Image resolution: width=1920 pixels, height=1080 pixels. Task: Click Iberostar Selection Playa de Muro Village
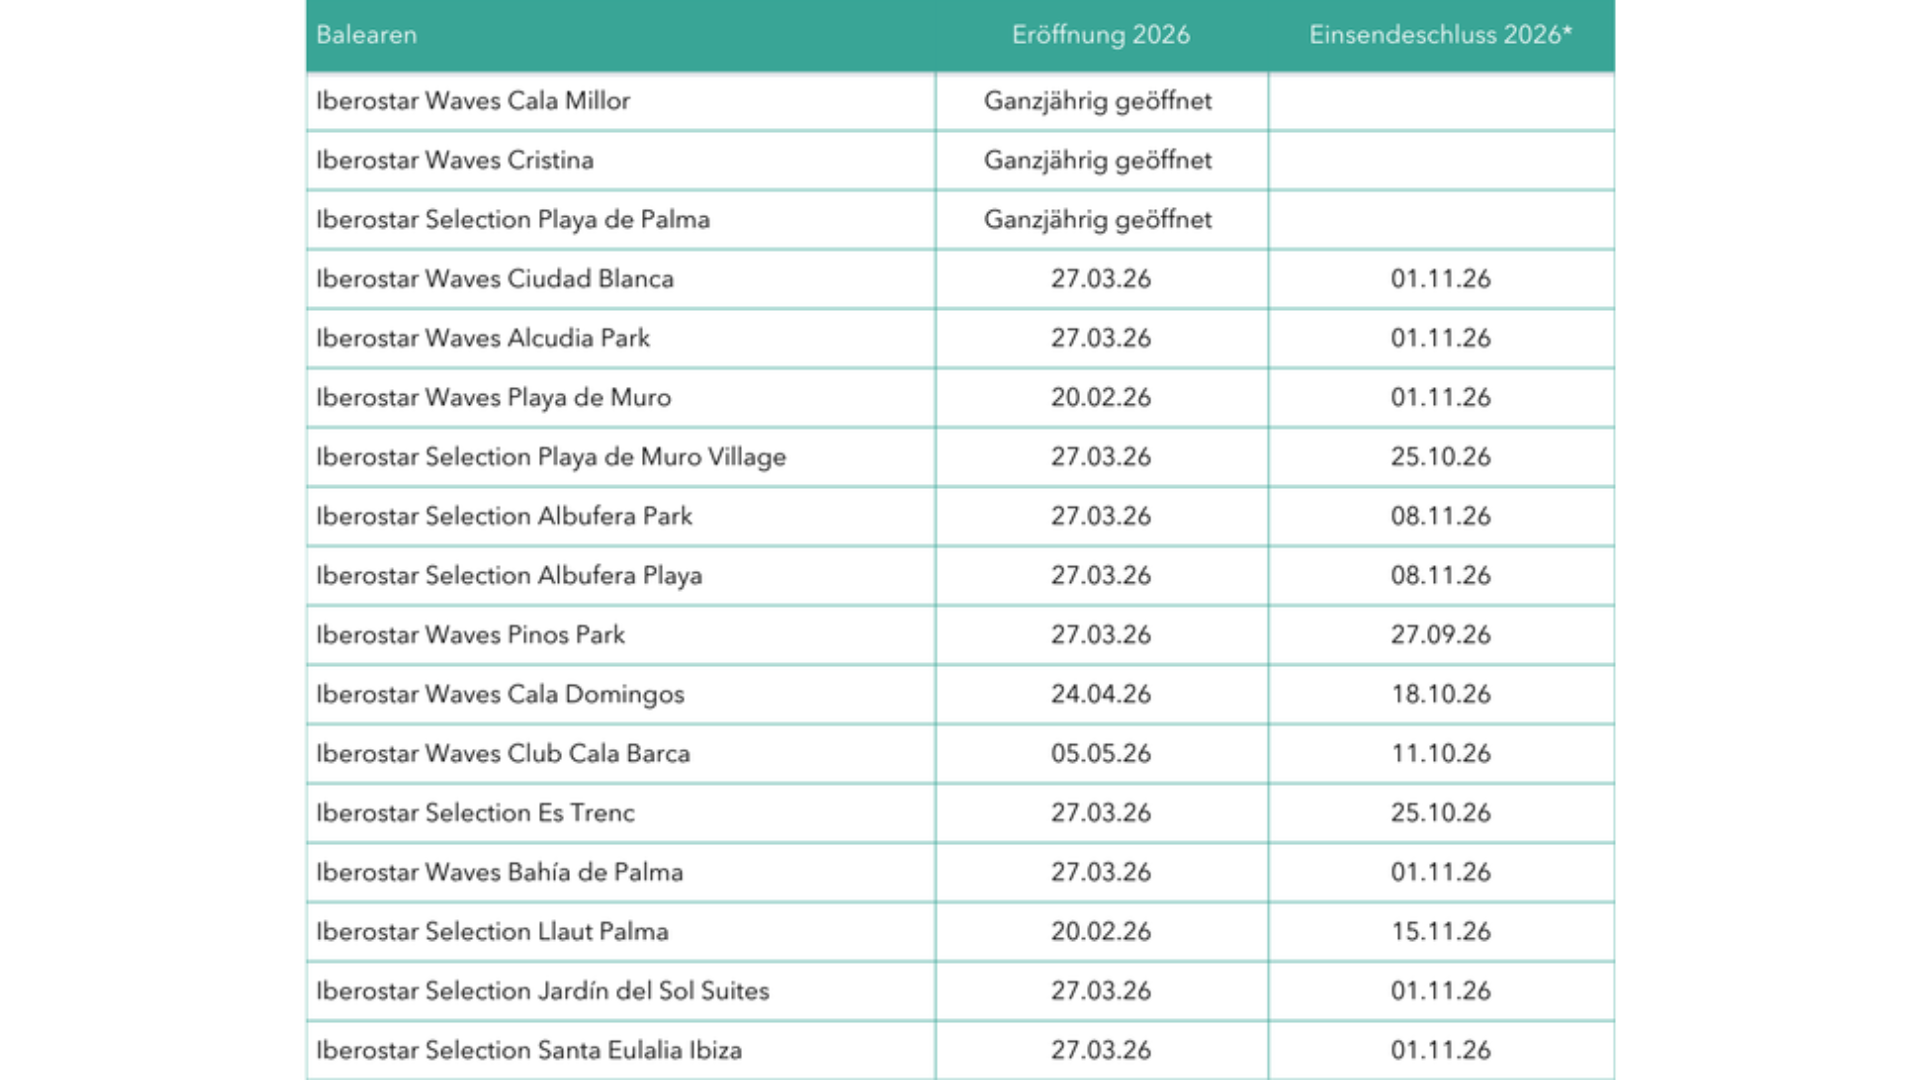point(551,457)
